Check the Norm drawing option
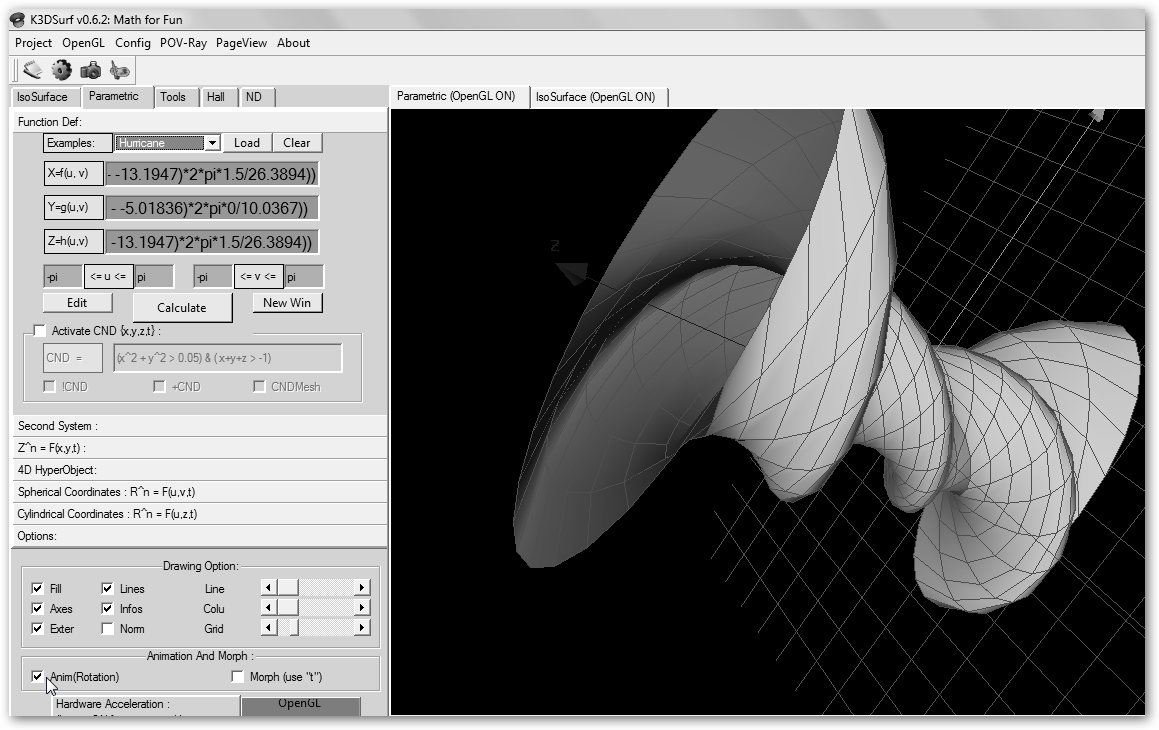The height and width of the screenshot is (730, 1159). [108, 629]
